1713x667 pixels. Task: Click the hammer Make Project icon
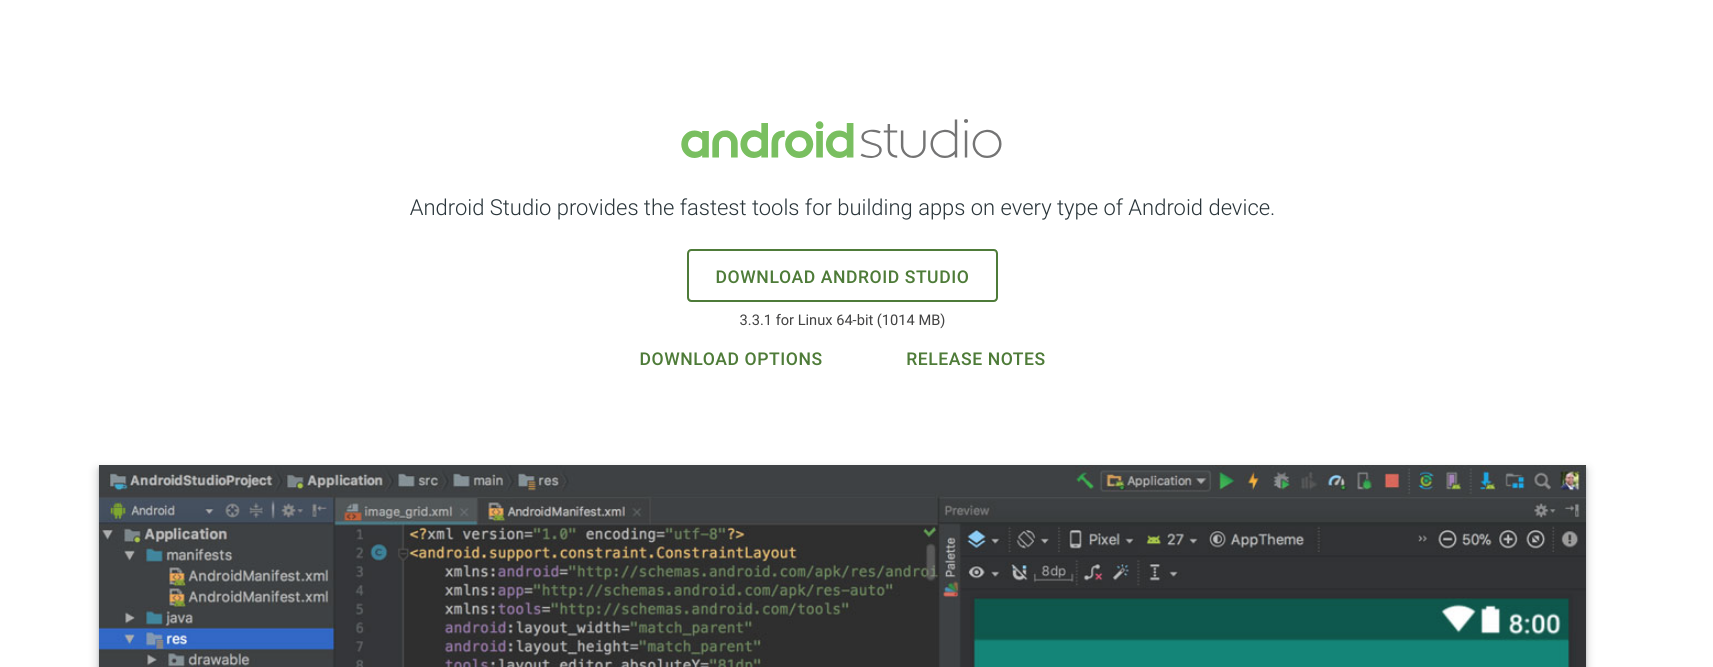(x=1084, y=481)
